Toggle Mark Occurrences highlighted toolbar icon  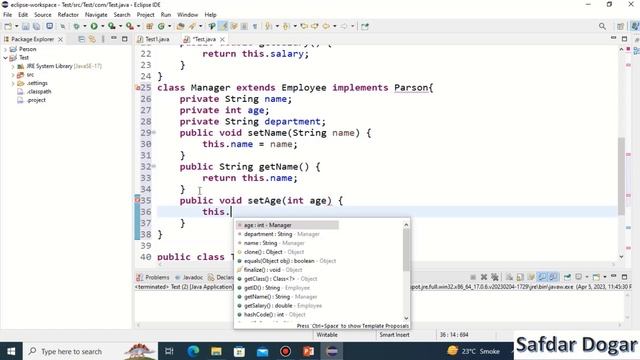point(223,26)
